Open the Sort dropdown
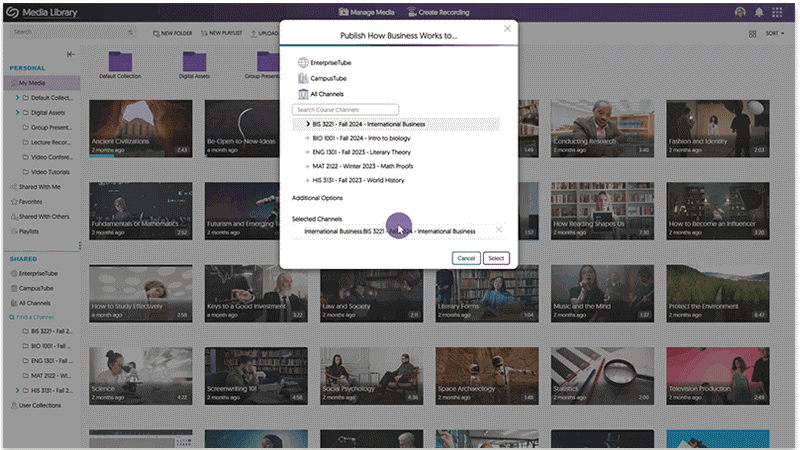The image size is (800, 450). tap(774, 33)
